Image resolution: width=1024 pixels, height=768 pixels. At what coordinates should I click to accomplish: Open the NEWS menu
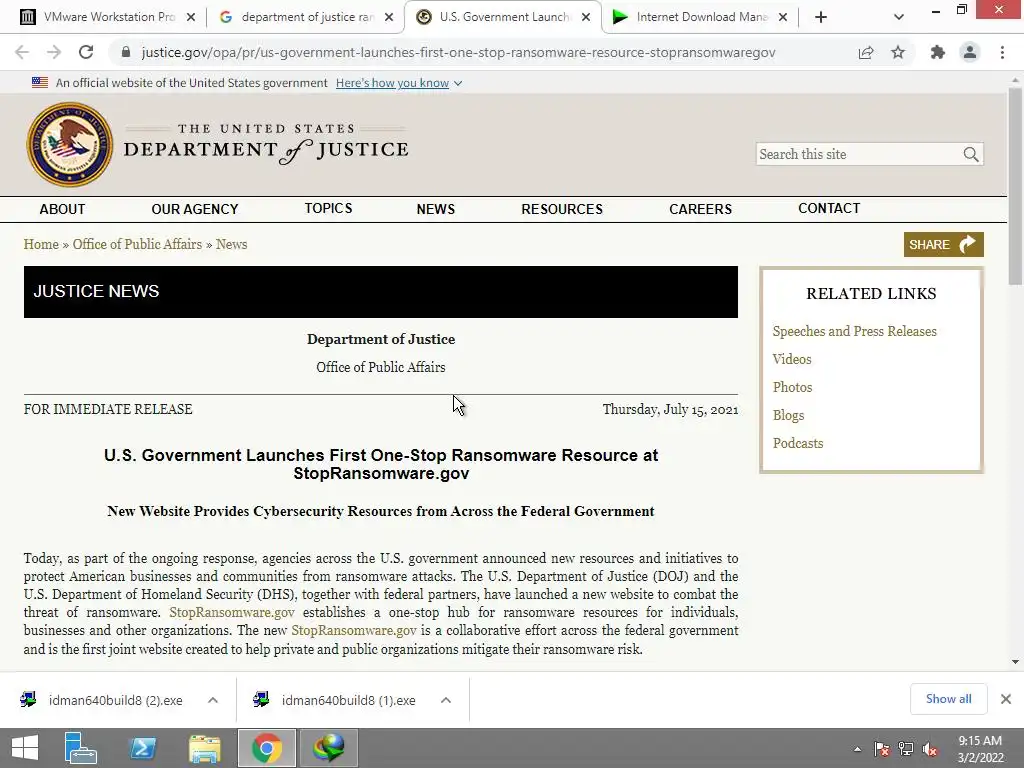[436, 209]
